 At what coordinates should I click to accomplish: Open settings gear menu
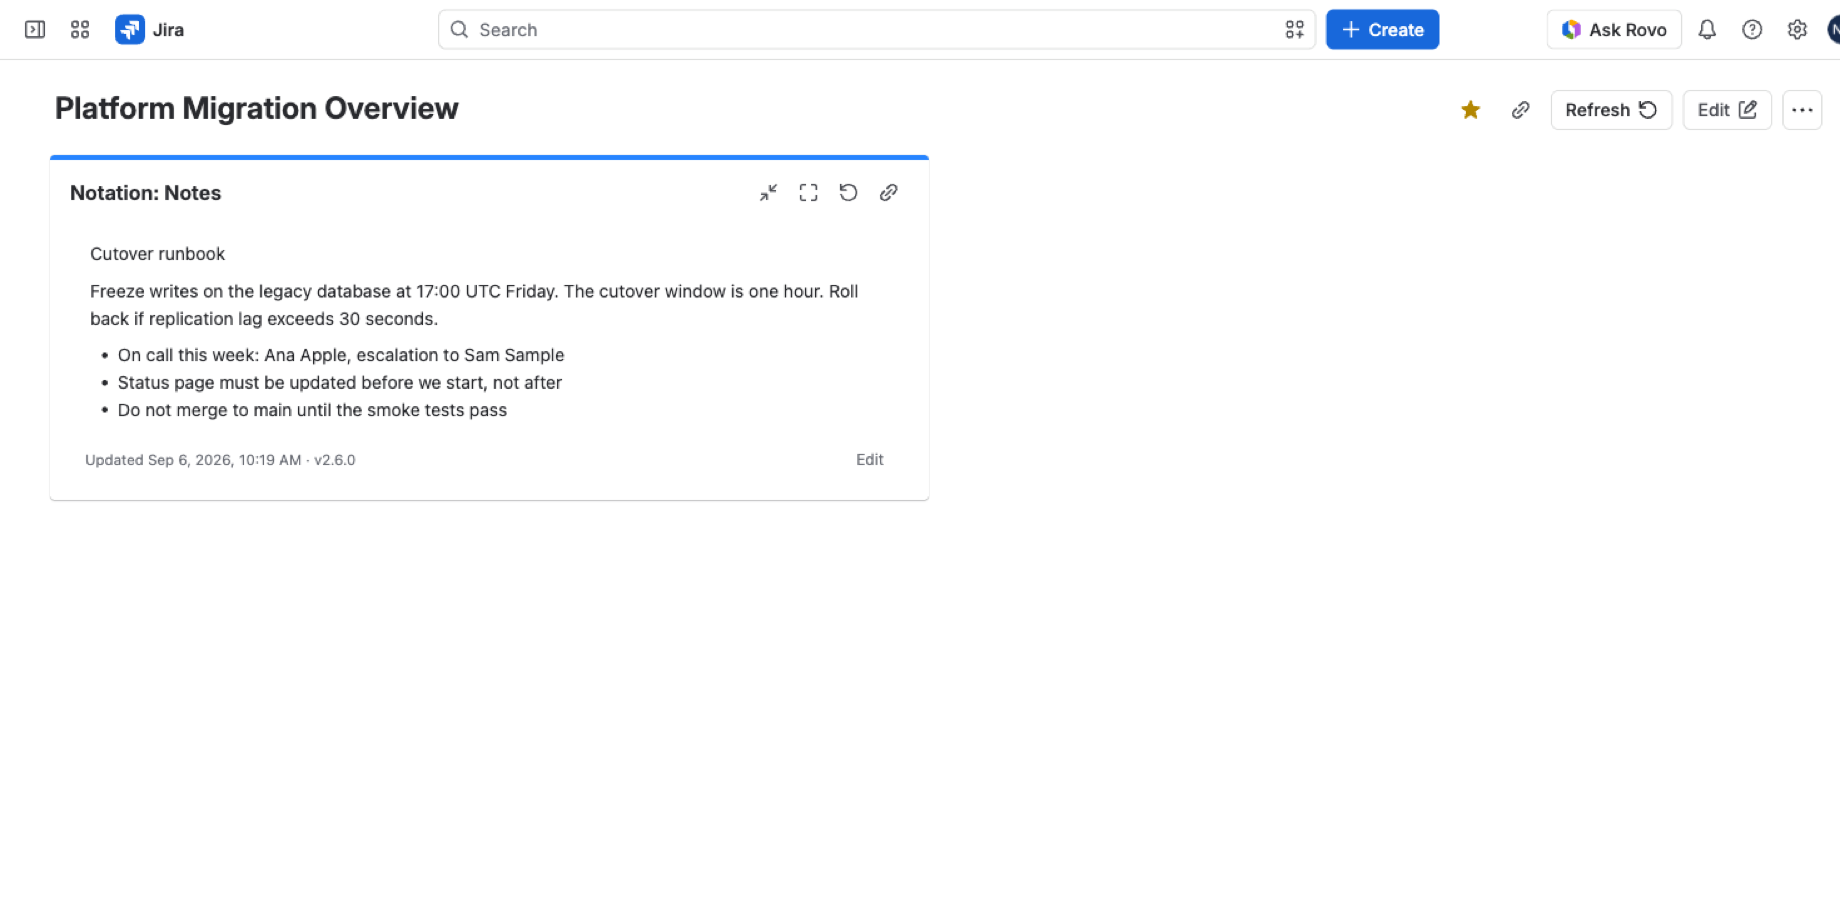coord(1797,30)
